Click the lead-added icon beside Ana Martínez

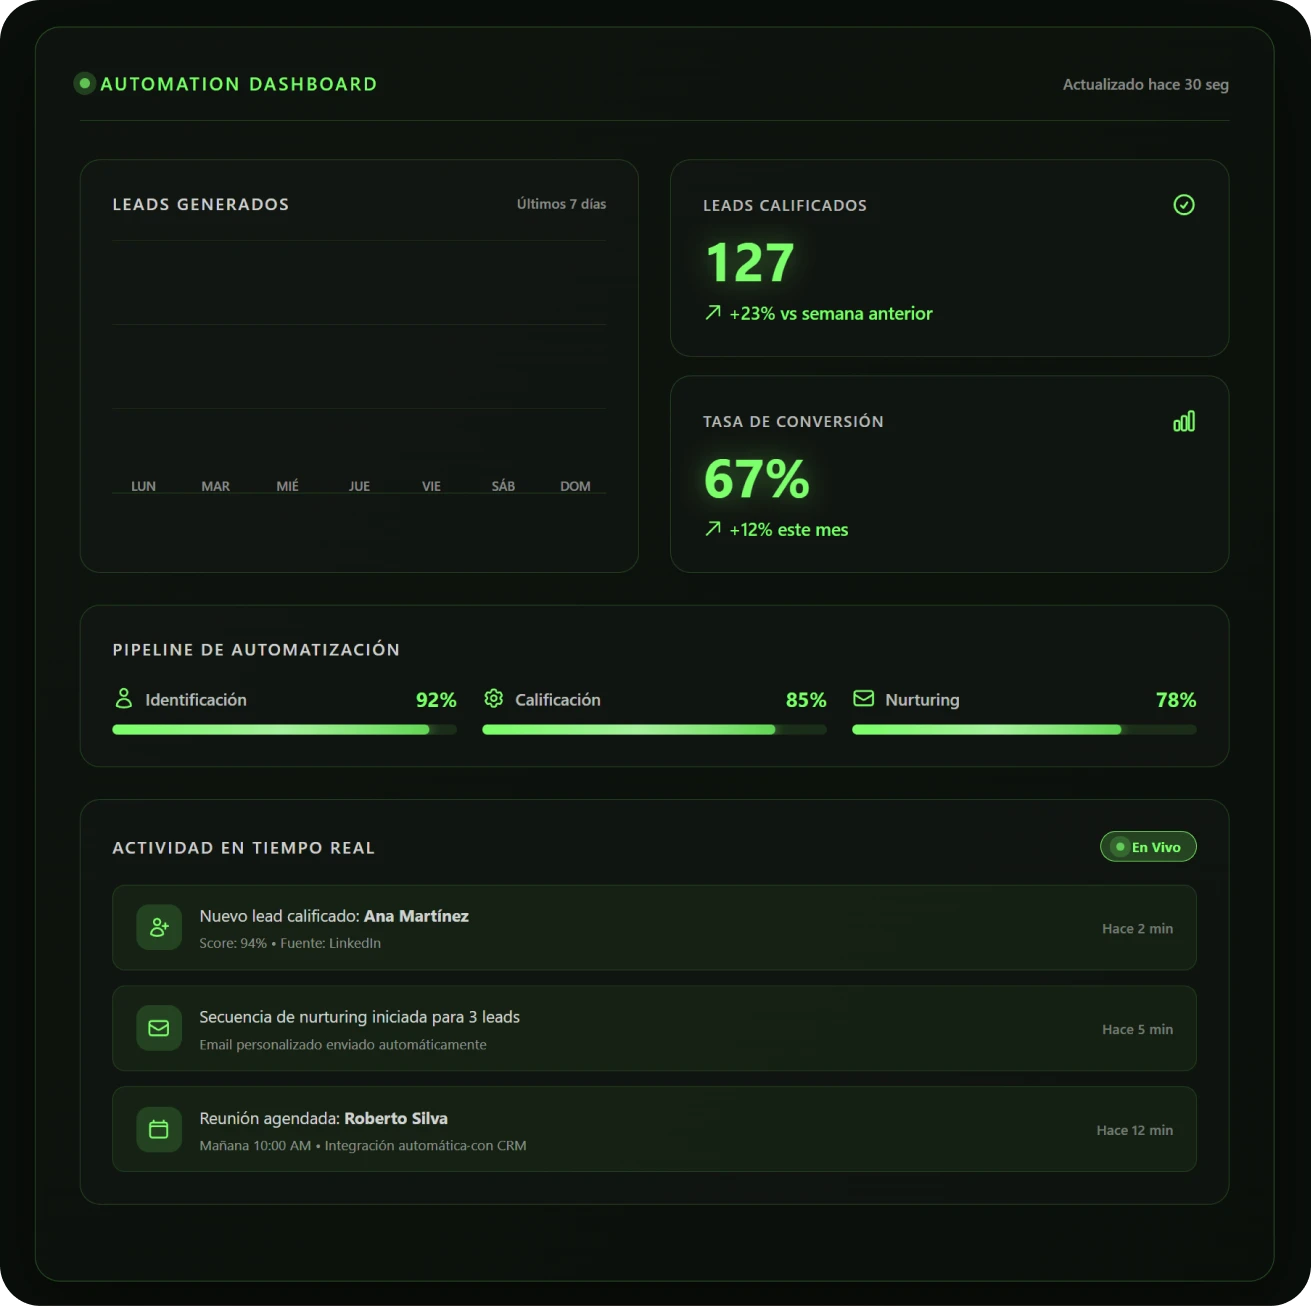click(158, 927)
